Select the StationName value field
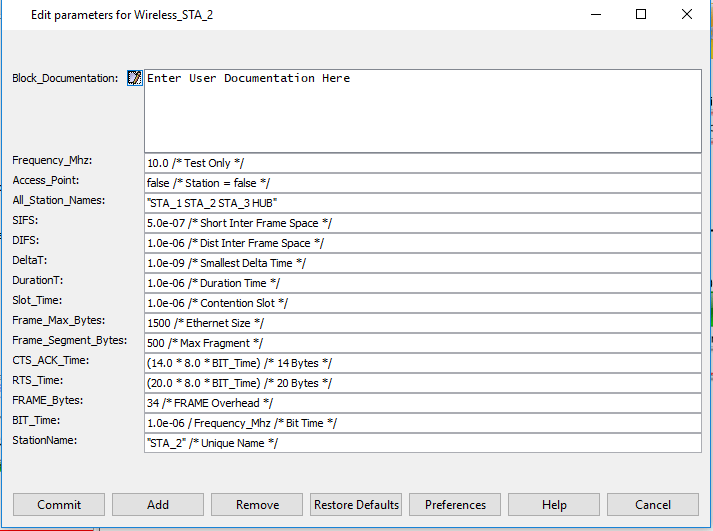 tap(422, 443)
